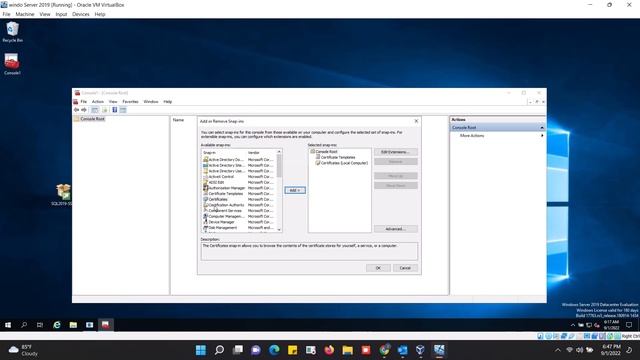Click scroll down arrow of snap-ins list

coord(279,230)
